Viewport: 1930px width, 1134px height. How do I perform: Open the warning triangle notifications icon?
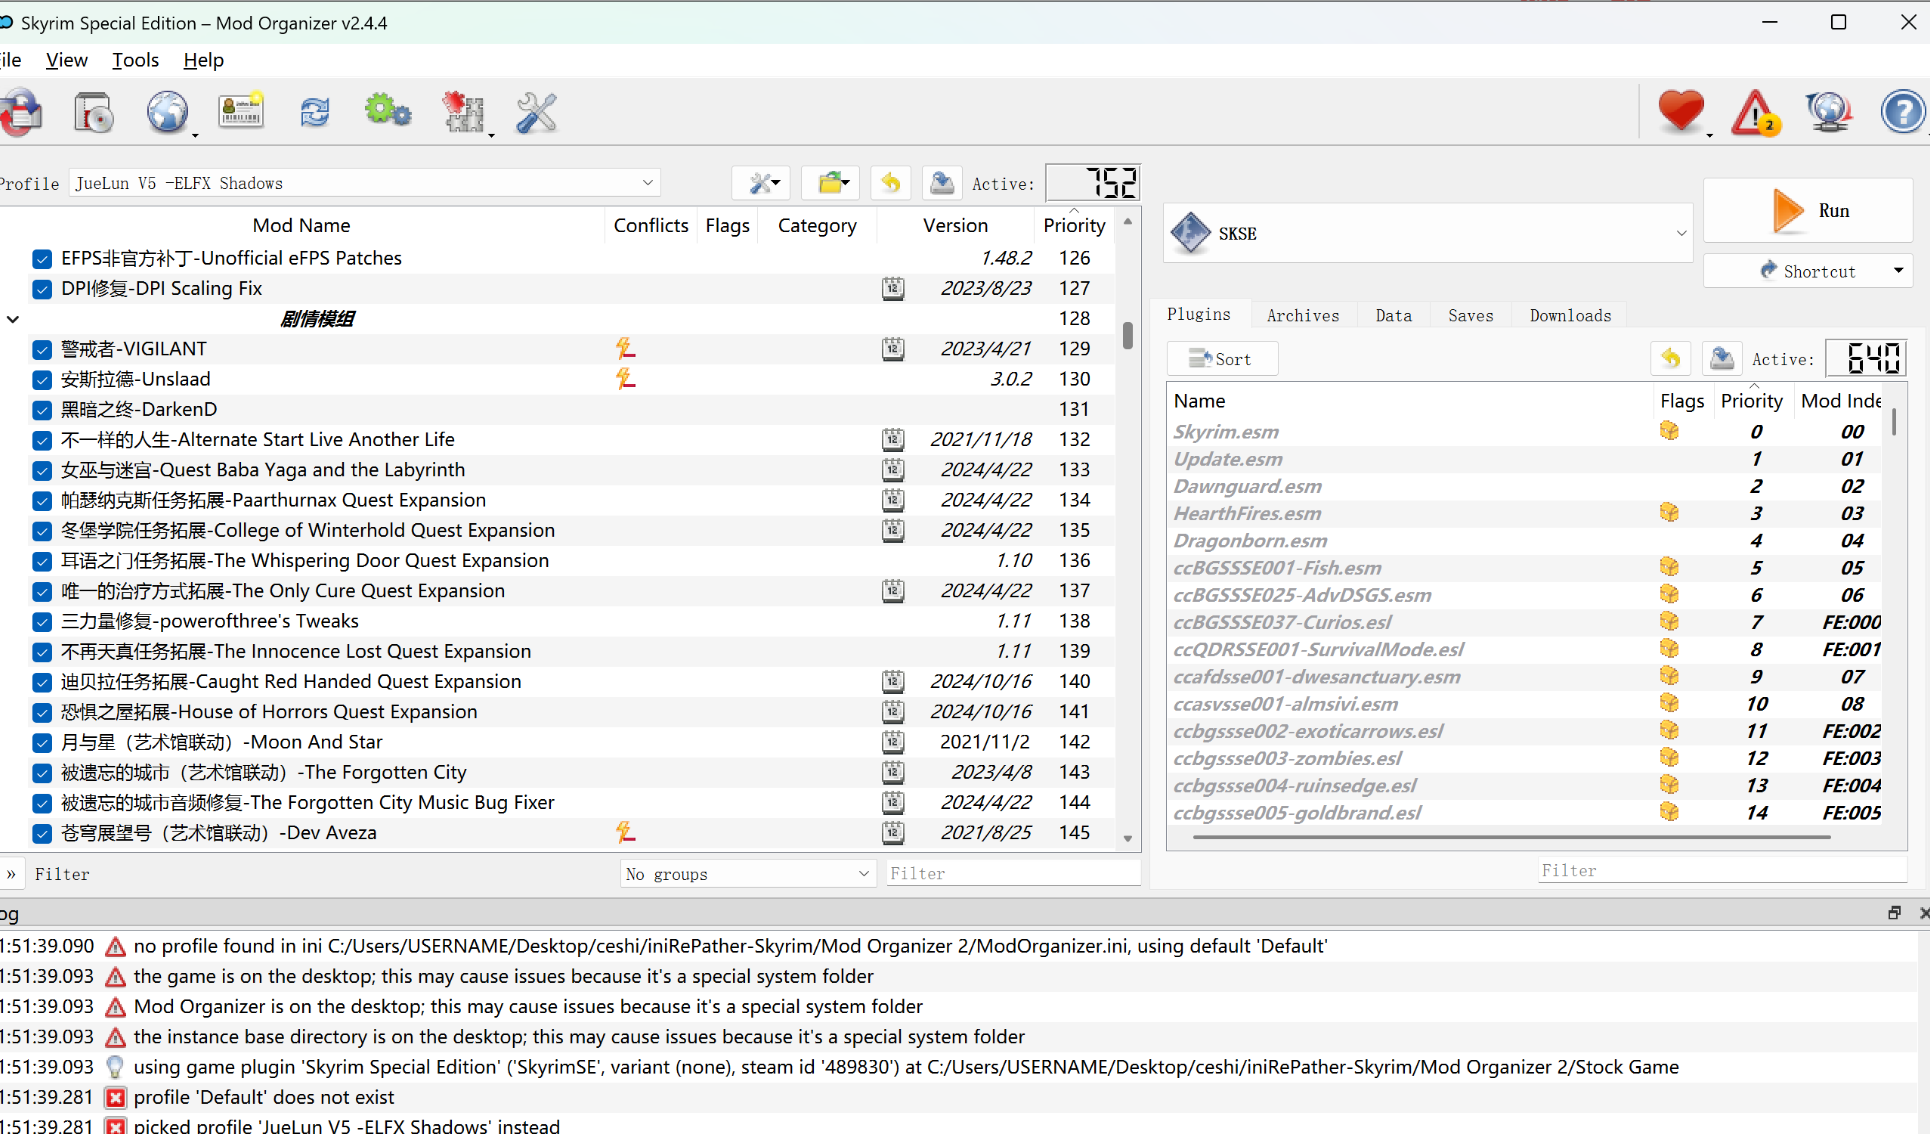(x=1756, y=112)
